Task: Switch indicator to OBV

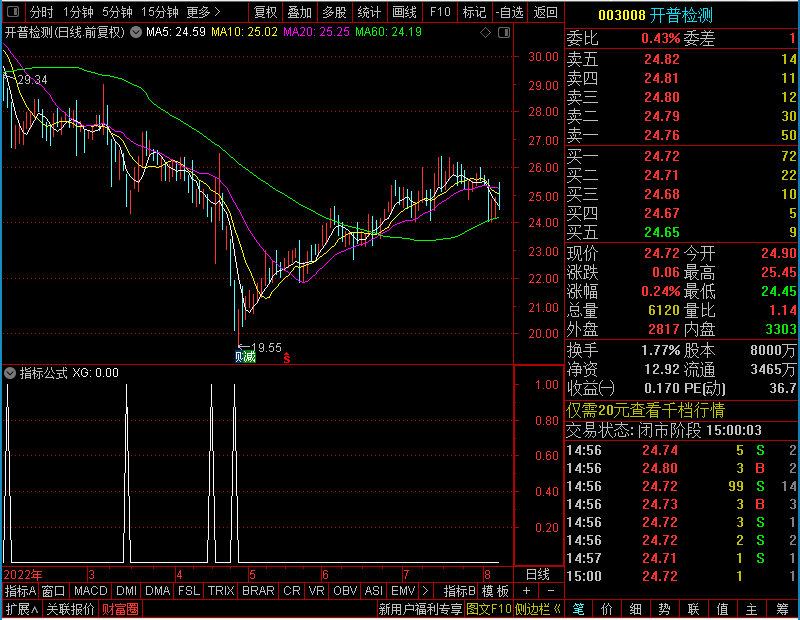Action: coord(345,591)
